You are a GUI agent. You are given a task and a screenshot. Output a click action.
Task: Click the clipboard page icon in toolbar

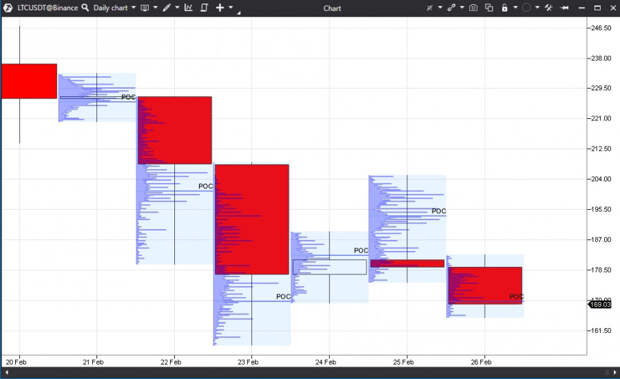point(204,8)
